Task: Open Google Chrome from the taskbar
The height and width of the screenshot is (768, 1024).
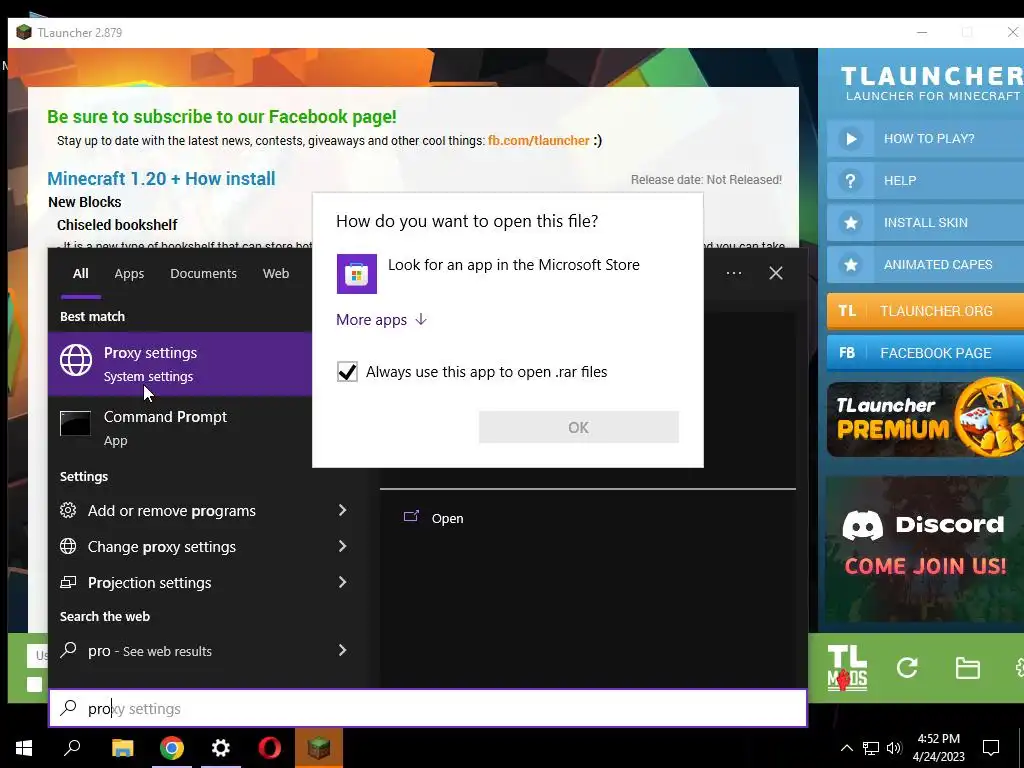Action: 172,748
